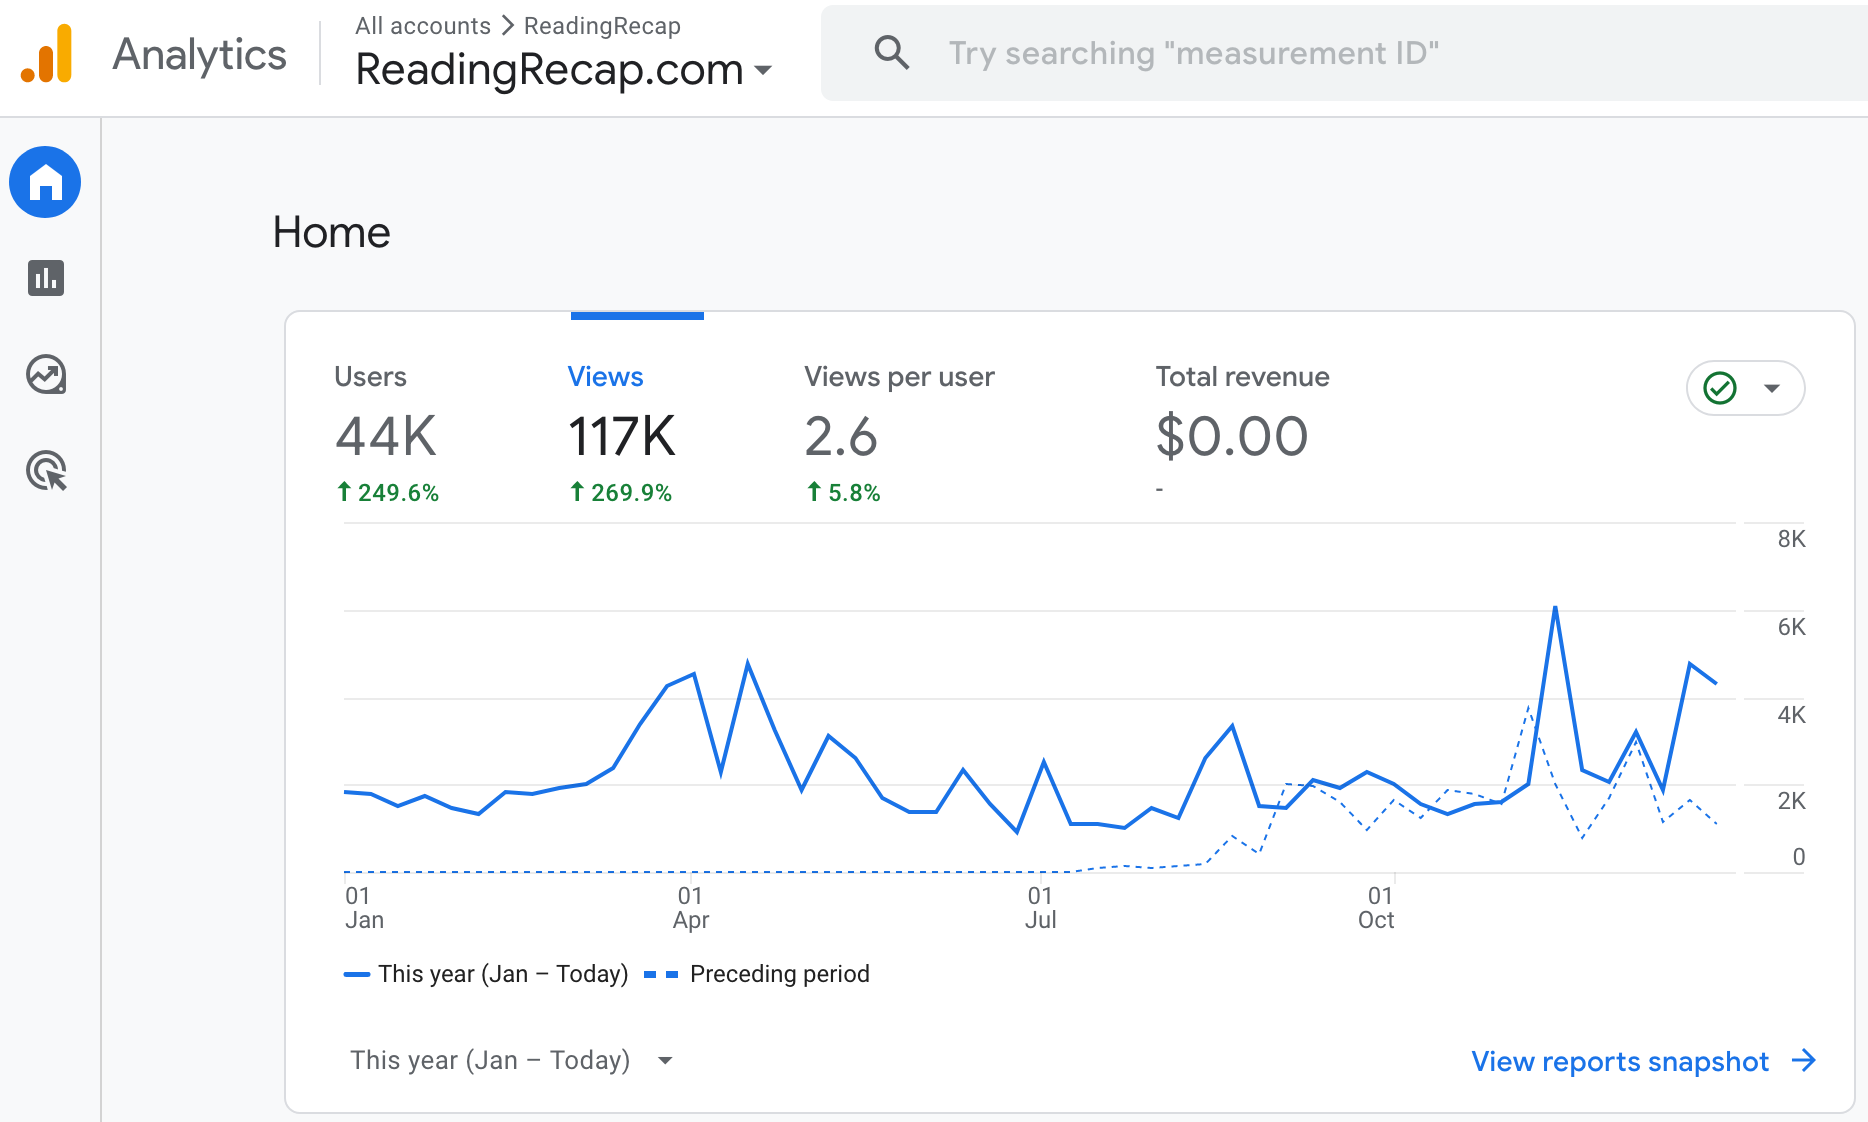Click the 01 Jan axis label
Screen dimensions: 1868x1122
click(x=364, y=907)
